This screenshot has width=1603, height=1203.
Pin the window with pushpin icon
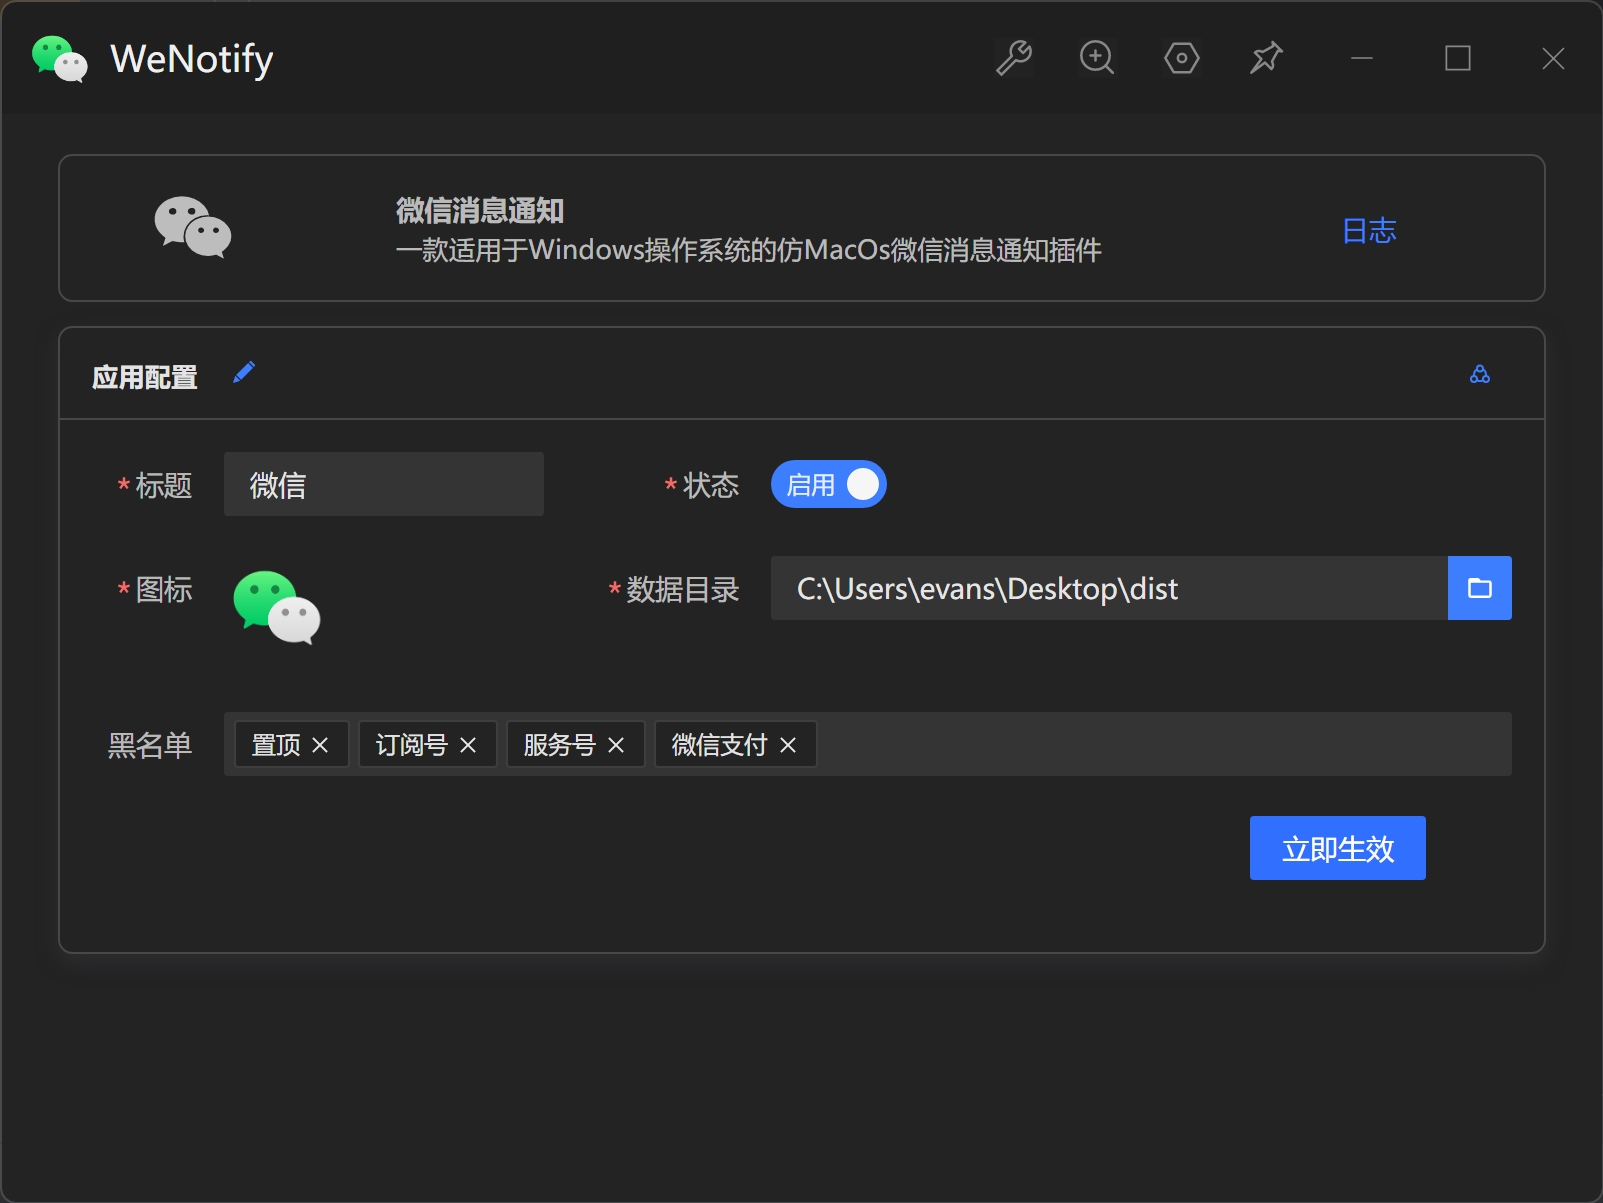[1266, 58]
